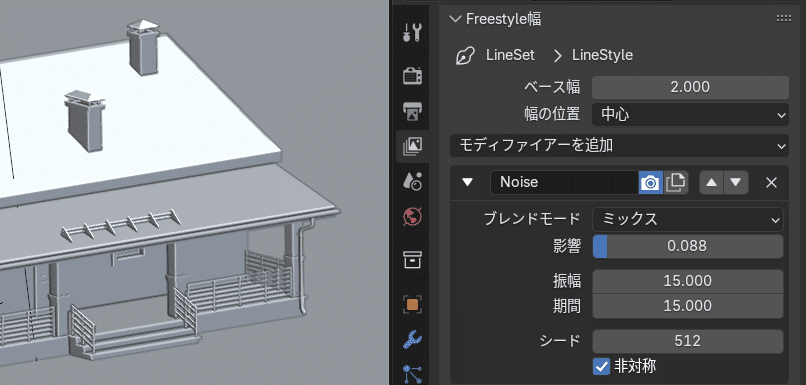Click the 影響 influence slider
This screenshot has width=806, height=385.
688,246
